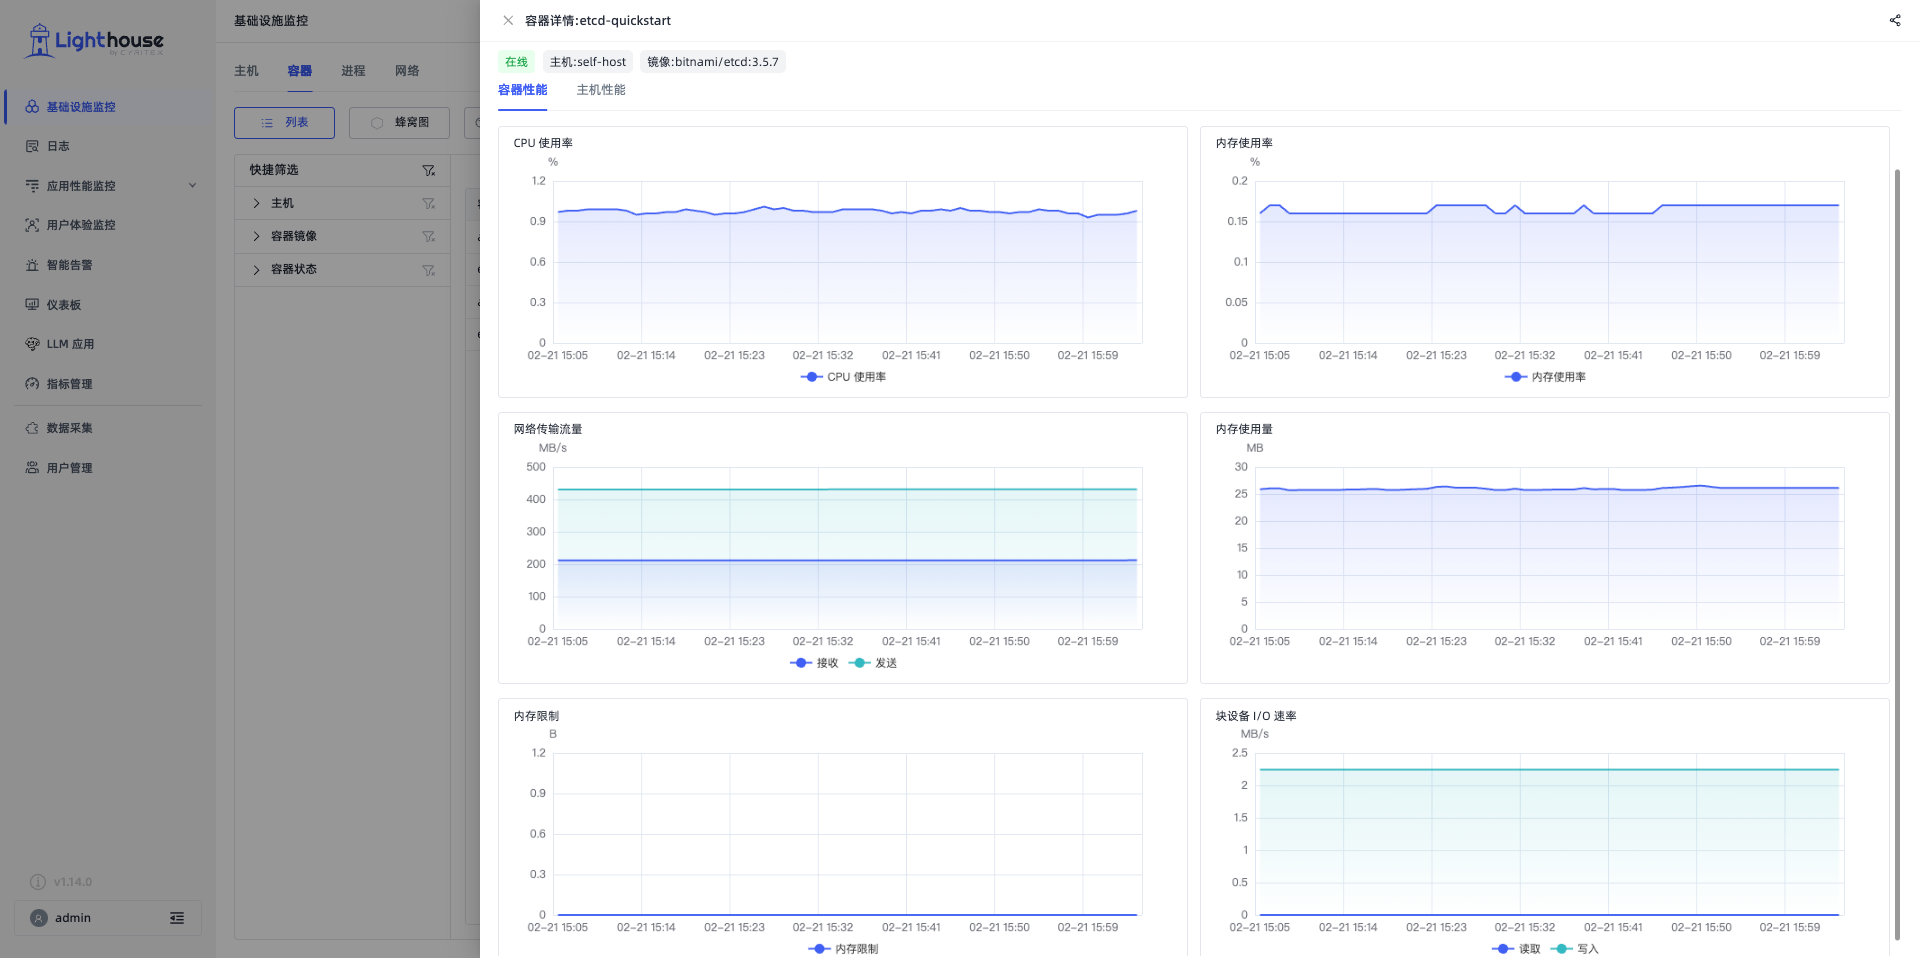Image resolution: width=1920 pixels, height=958 pixels.
Task: Select the 进程 tab in infrastructure monitoring
Action: pos(353,71)
